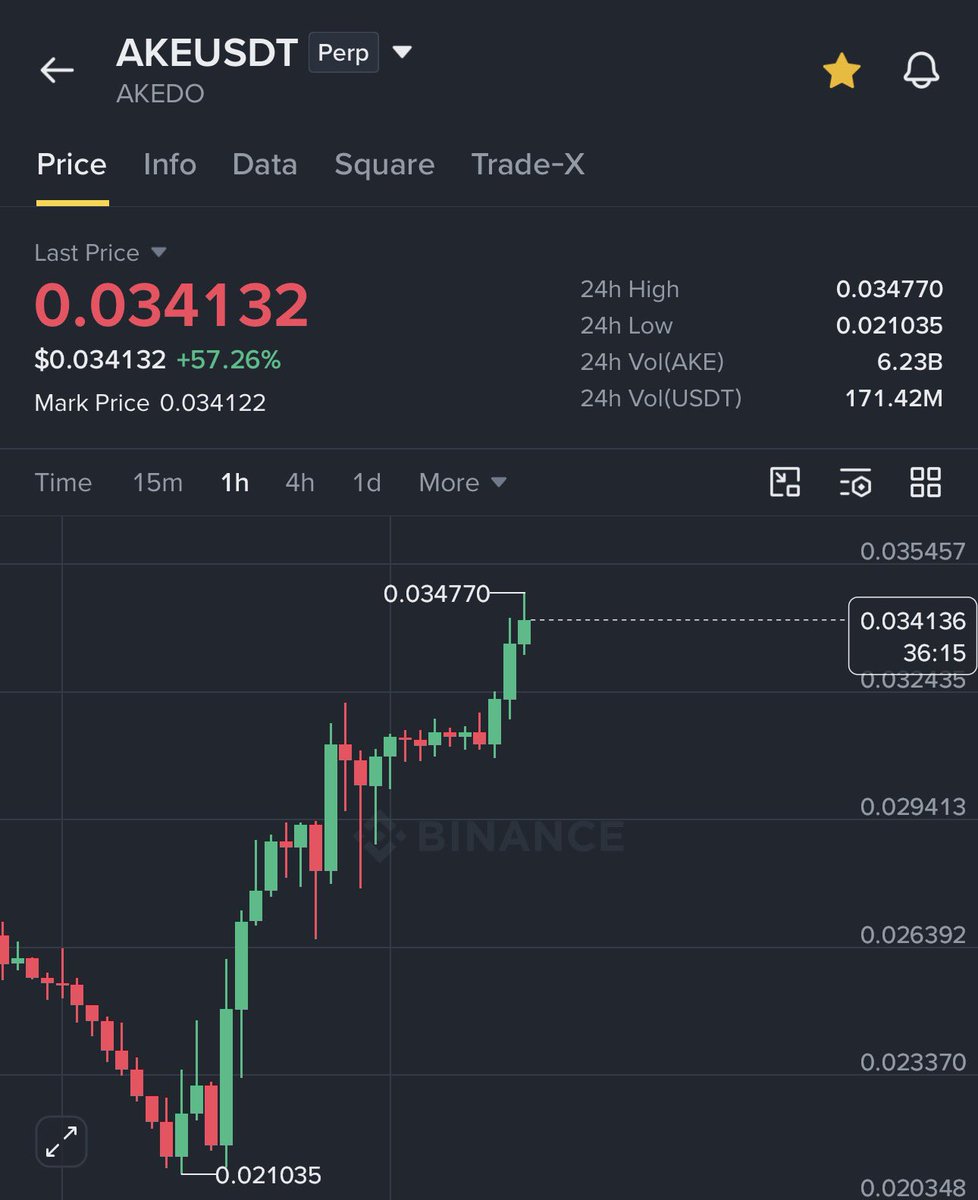
Task: Click the 0.023370 axis label
Action: 913,1062
